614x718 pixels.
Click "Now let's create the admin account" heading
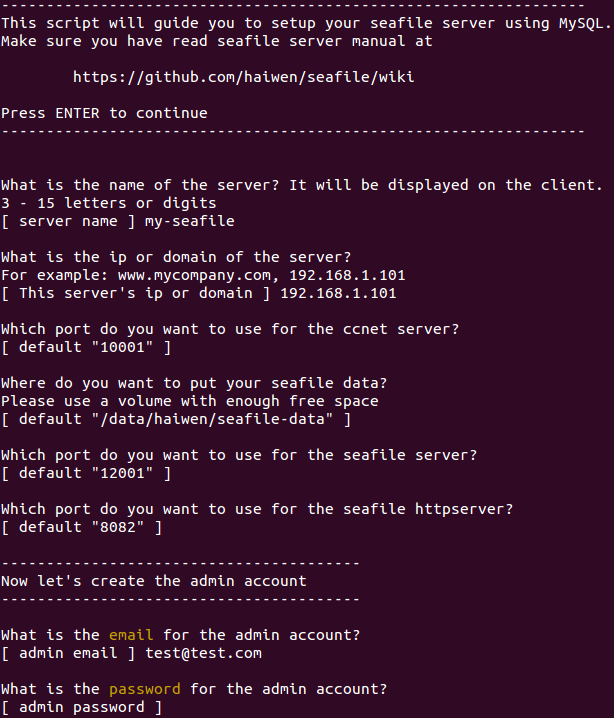154,581
